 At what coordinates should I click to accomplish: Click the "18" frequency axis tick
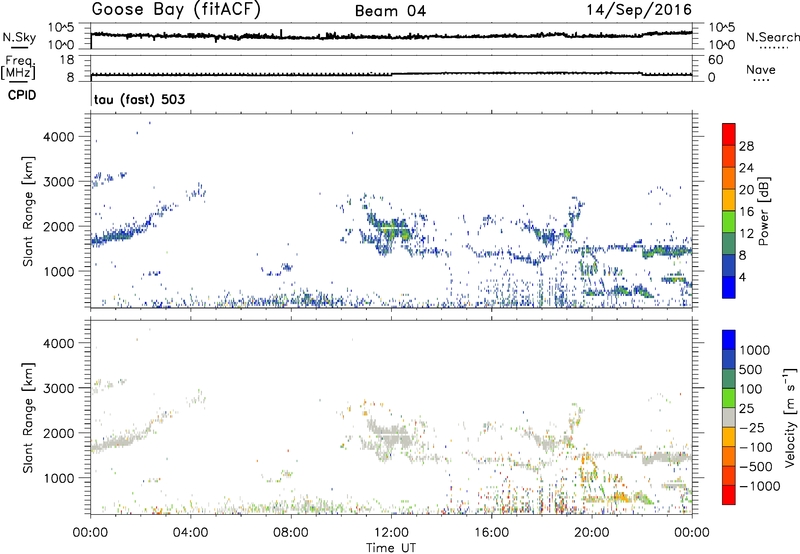pos(66,60)
